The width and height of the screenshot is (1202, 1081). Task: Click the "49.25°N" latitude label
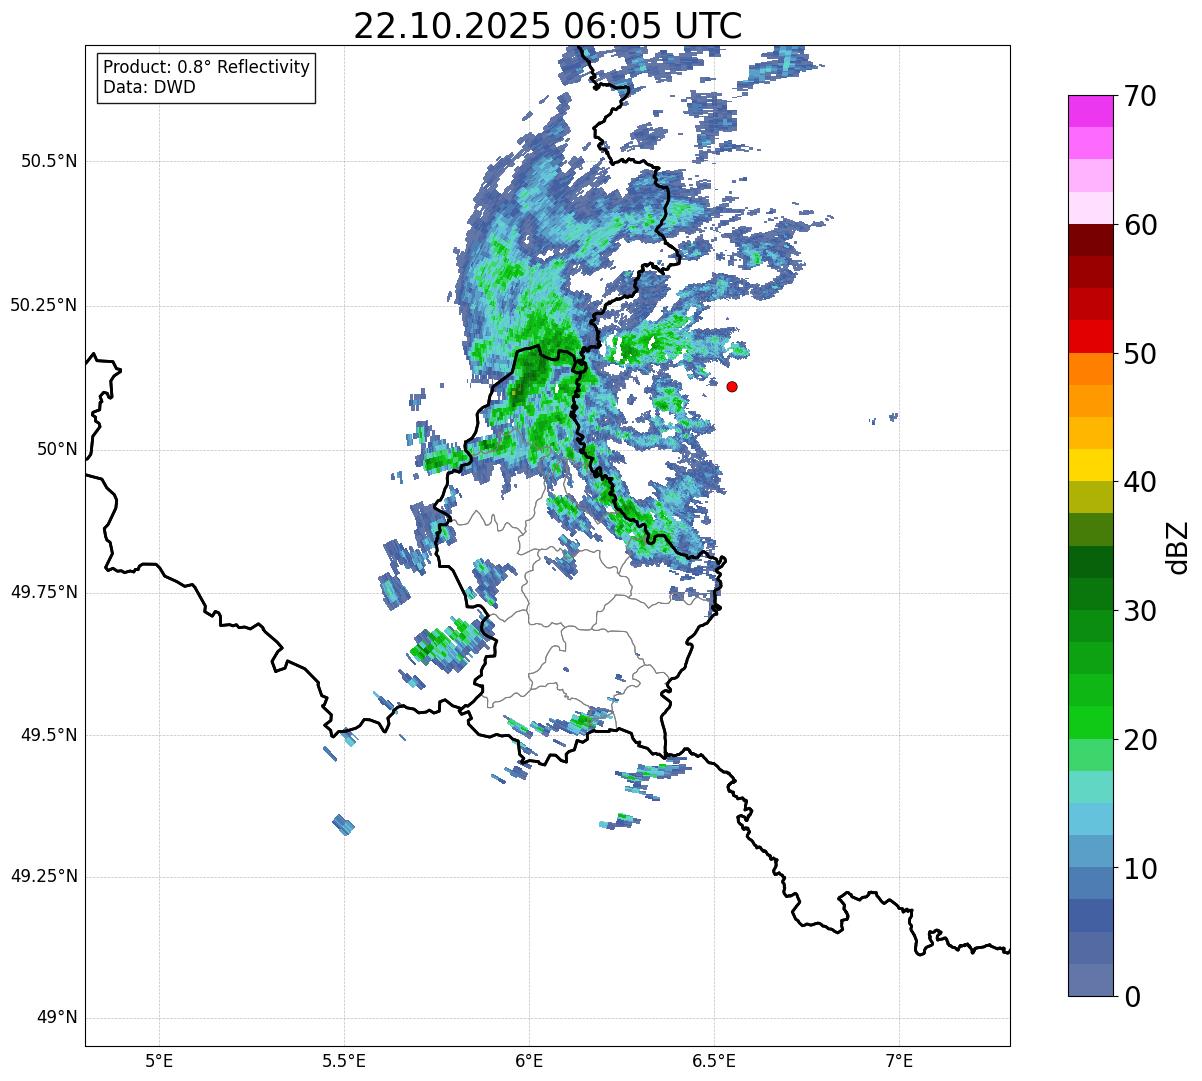click(x=44, y=877)
